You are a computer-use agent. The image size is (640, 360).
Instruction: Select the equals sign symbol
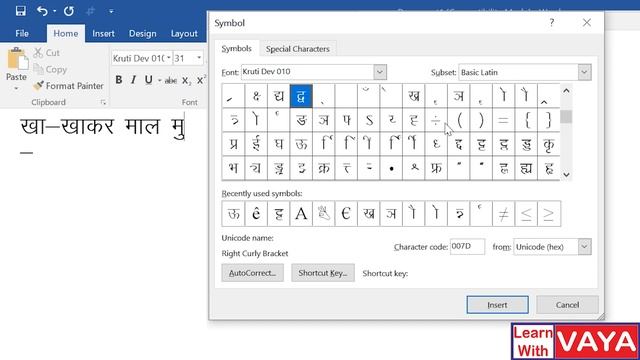pyautogui.click(x=503, y=120)
